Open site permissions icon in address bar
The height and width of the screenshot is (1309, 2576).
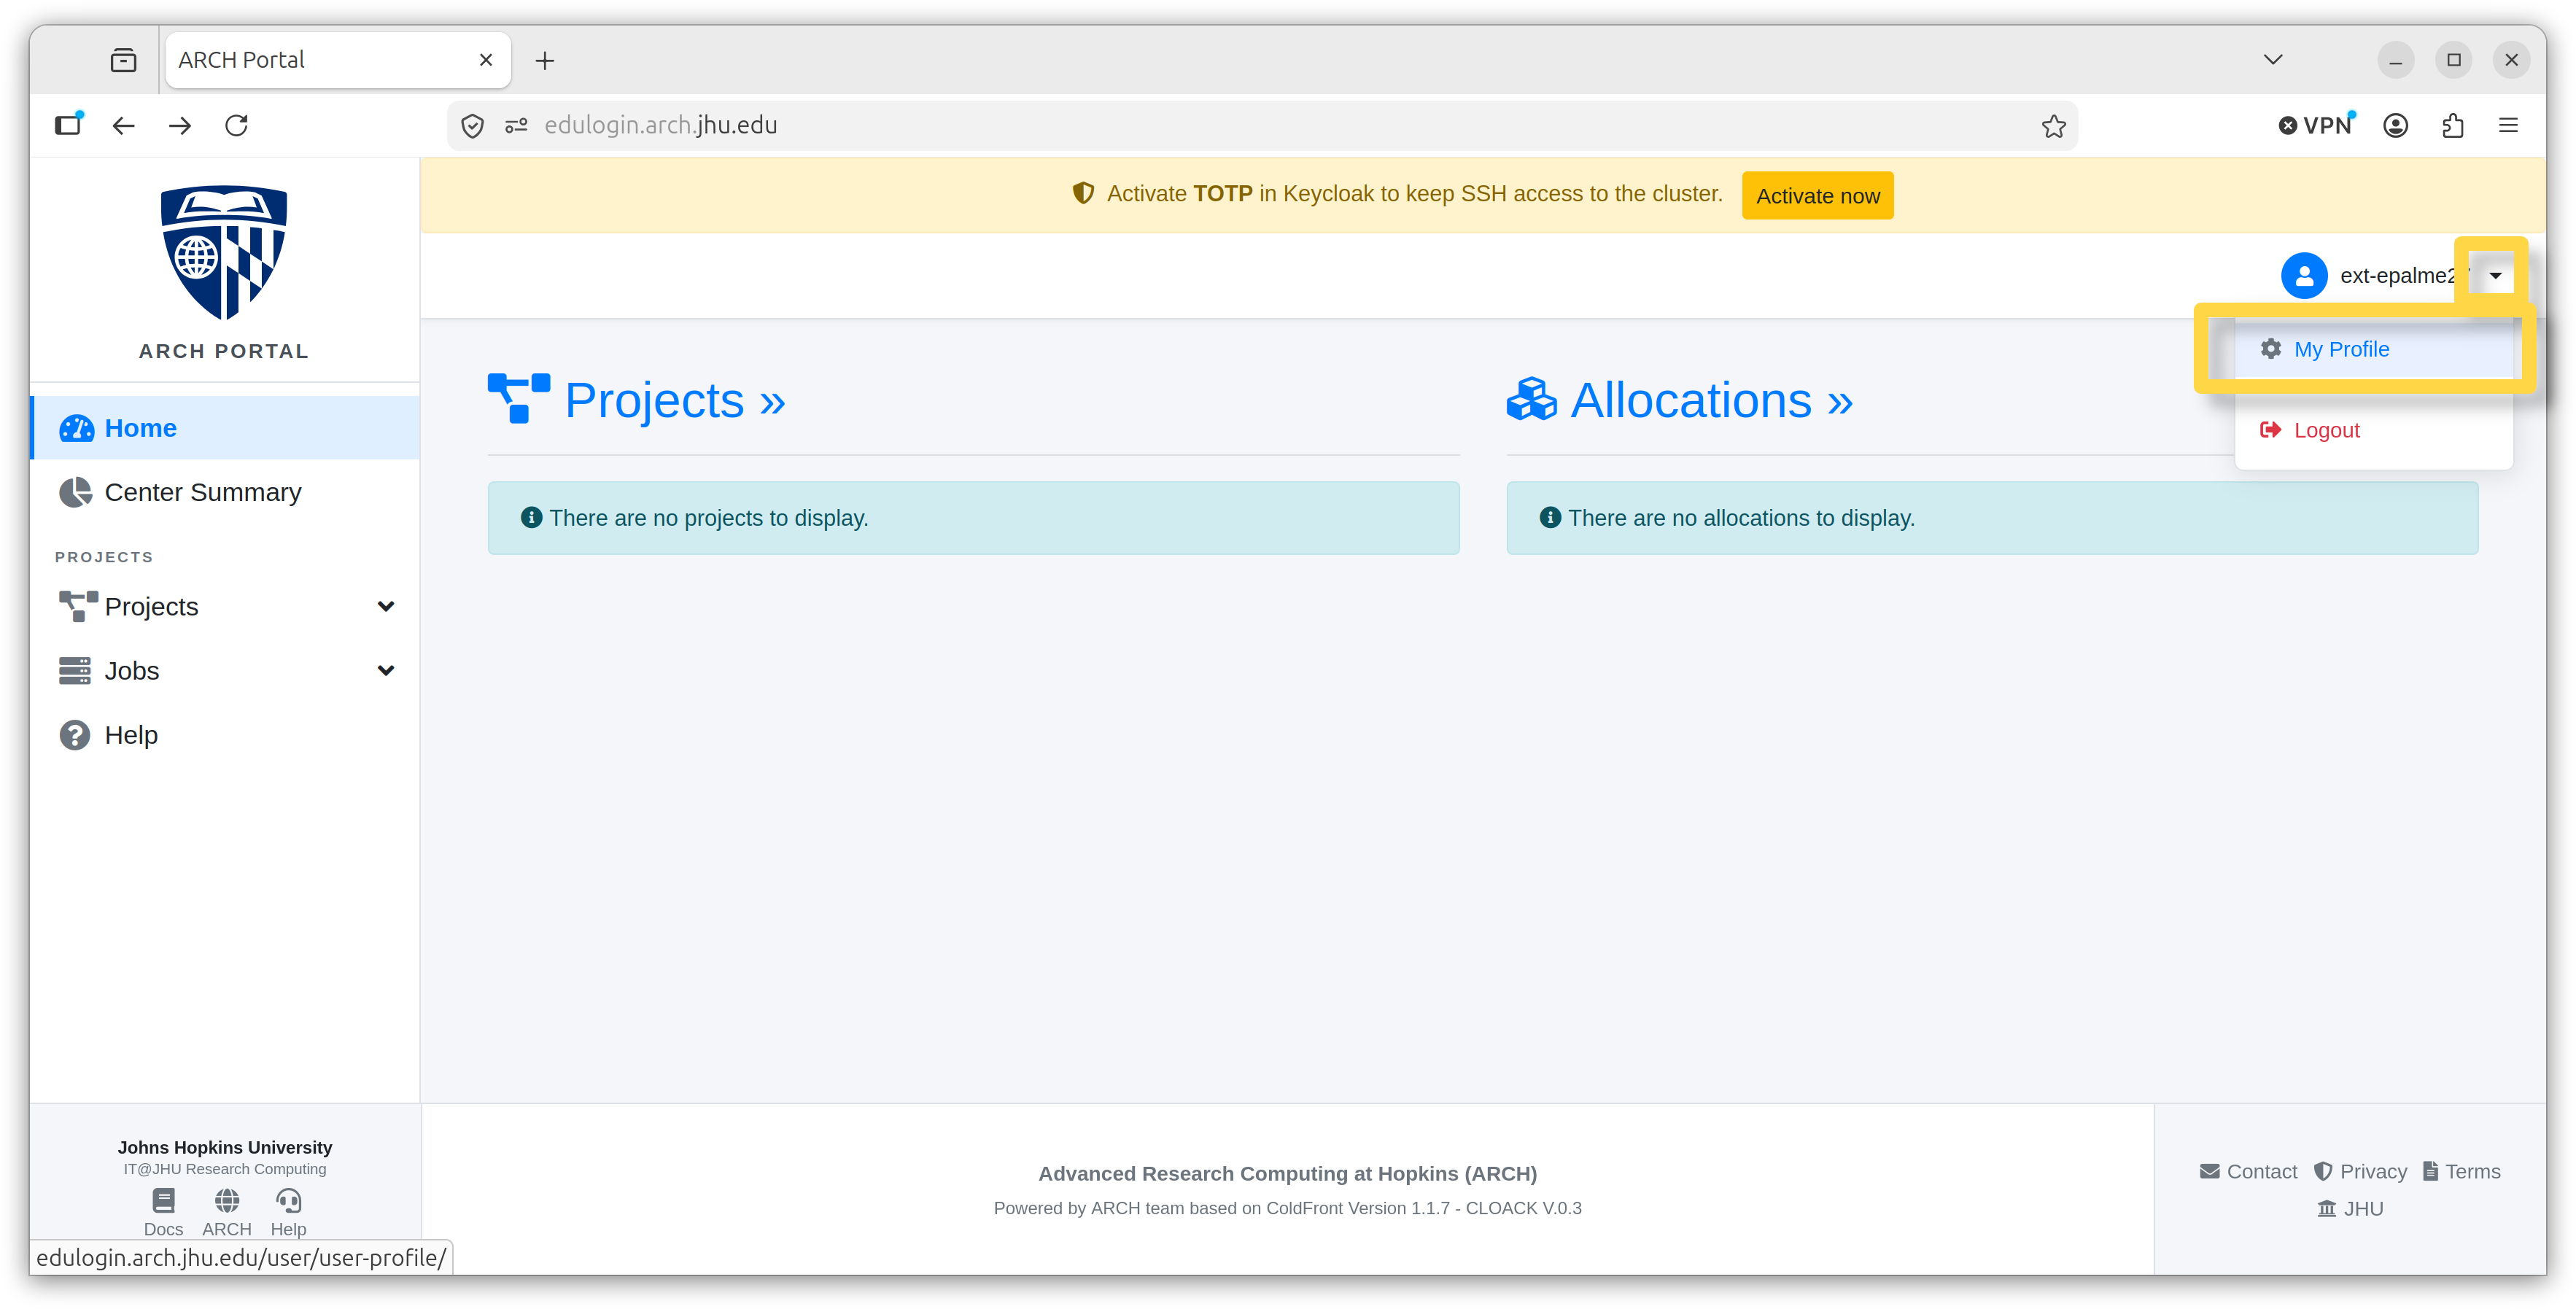pos(516,126)
